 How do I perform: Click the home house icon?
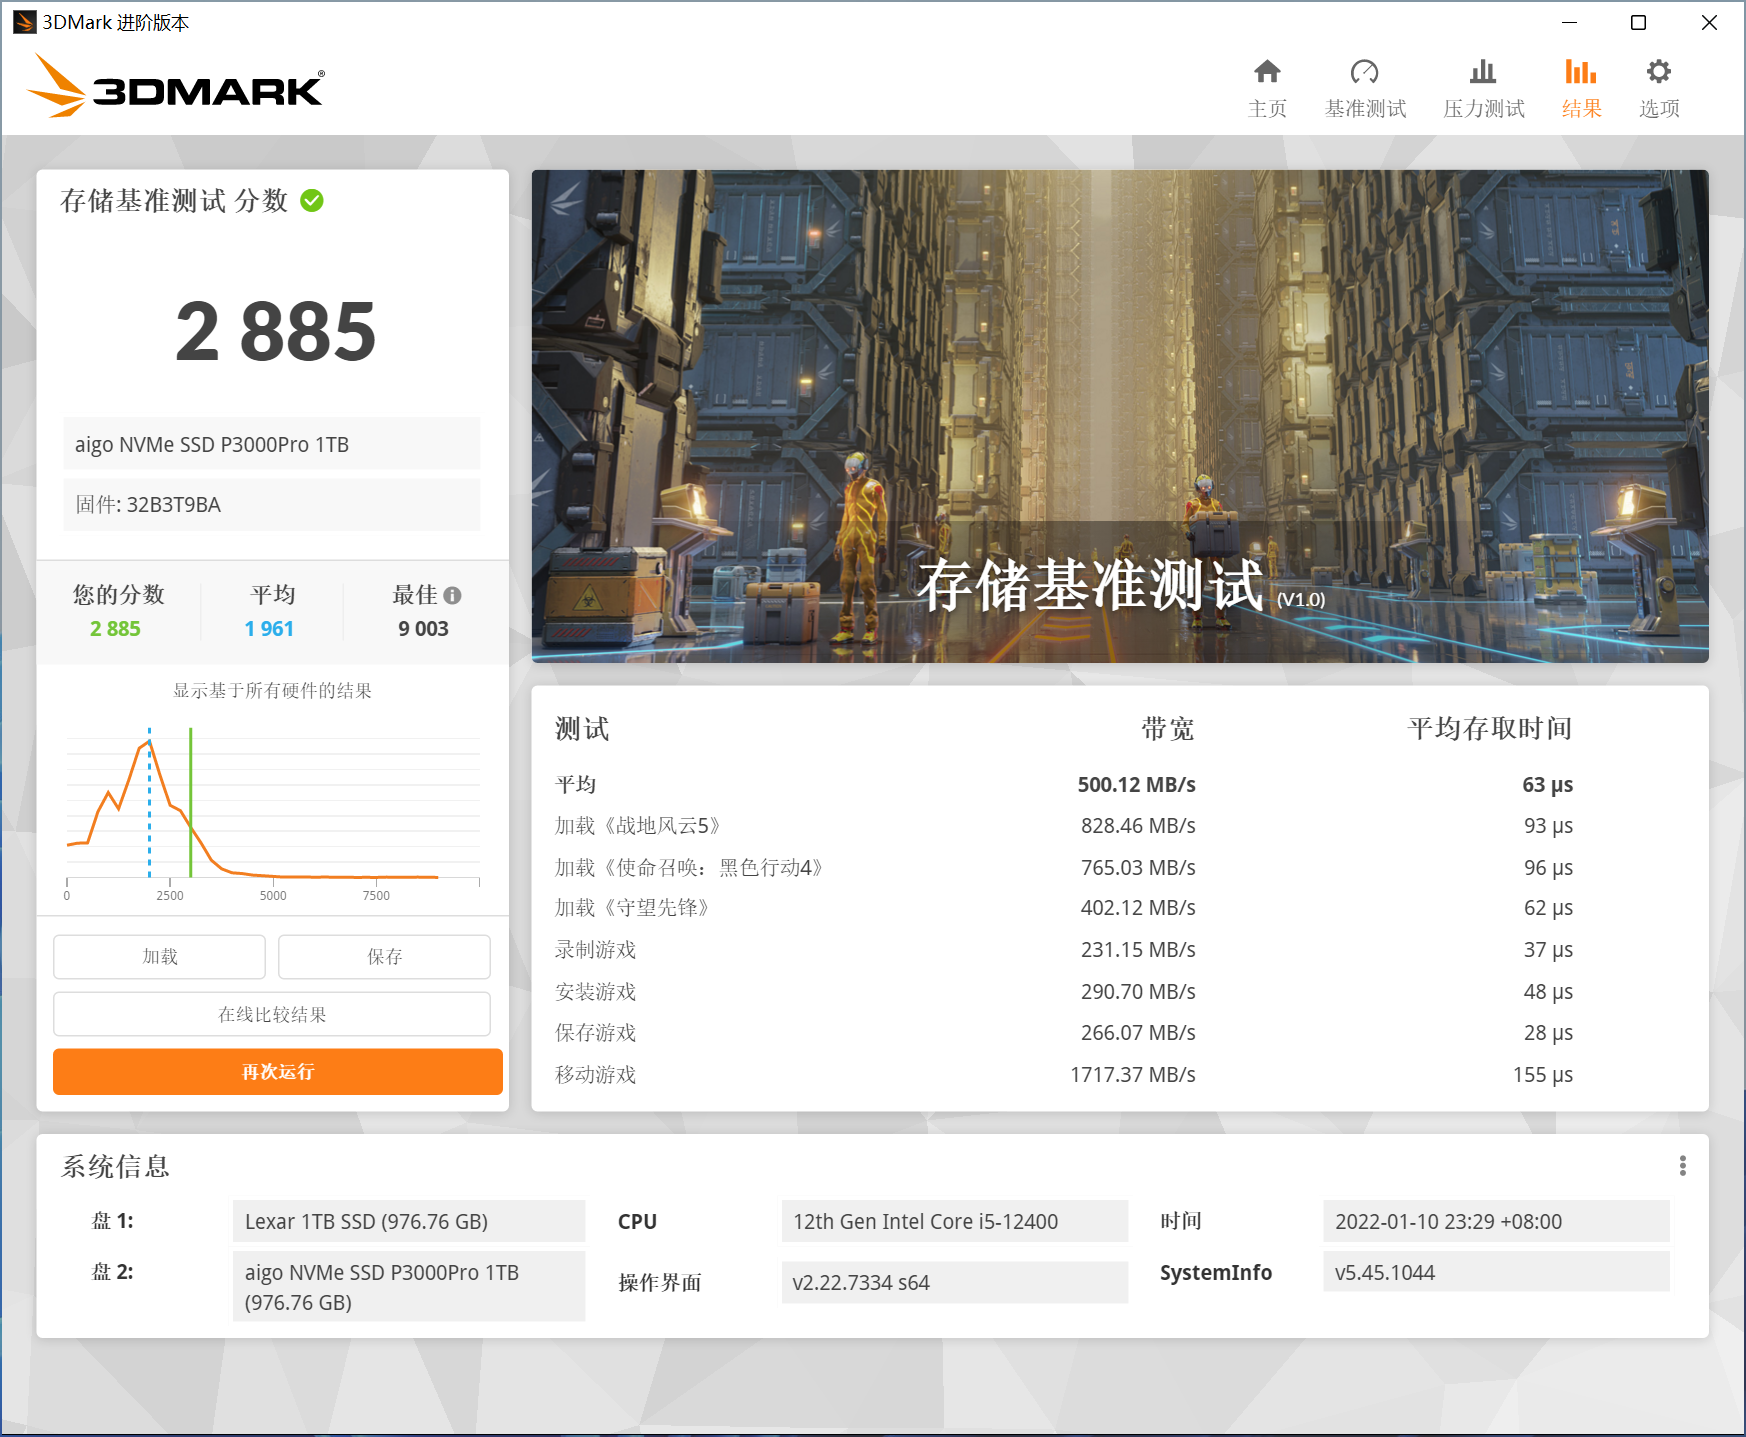(x=1267, y=71)
